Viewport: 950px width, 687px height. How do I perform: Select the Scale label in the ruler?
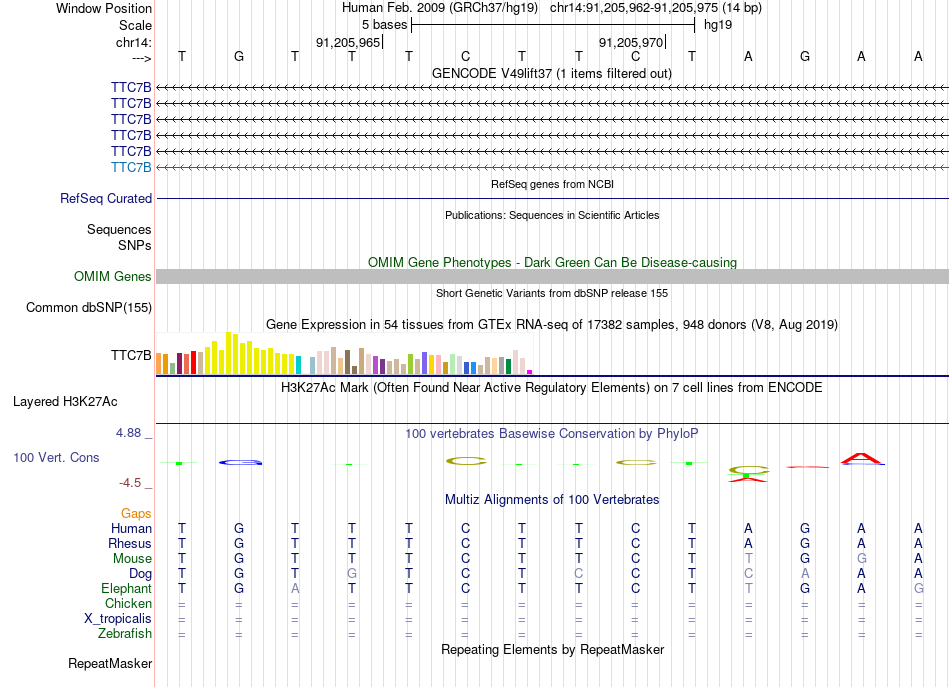(x=135, y=25)
